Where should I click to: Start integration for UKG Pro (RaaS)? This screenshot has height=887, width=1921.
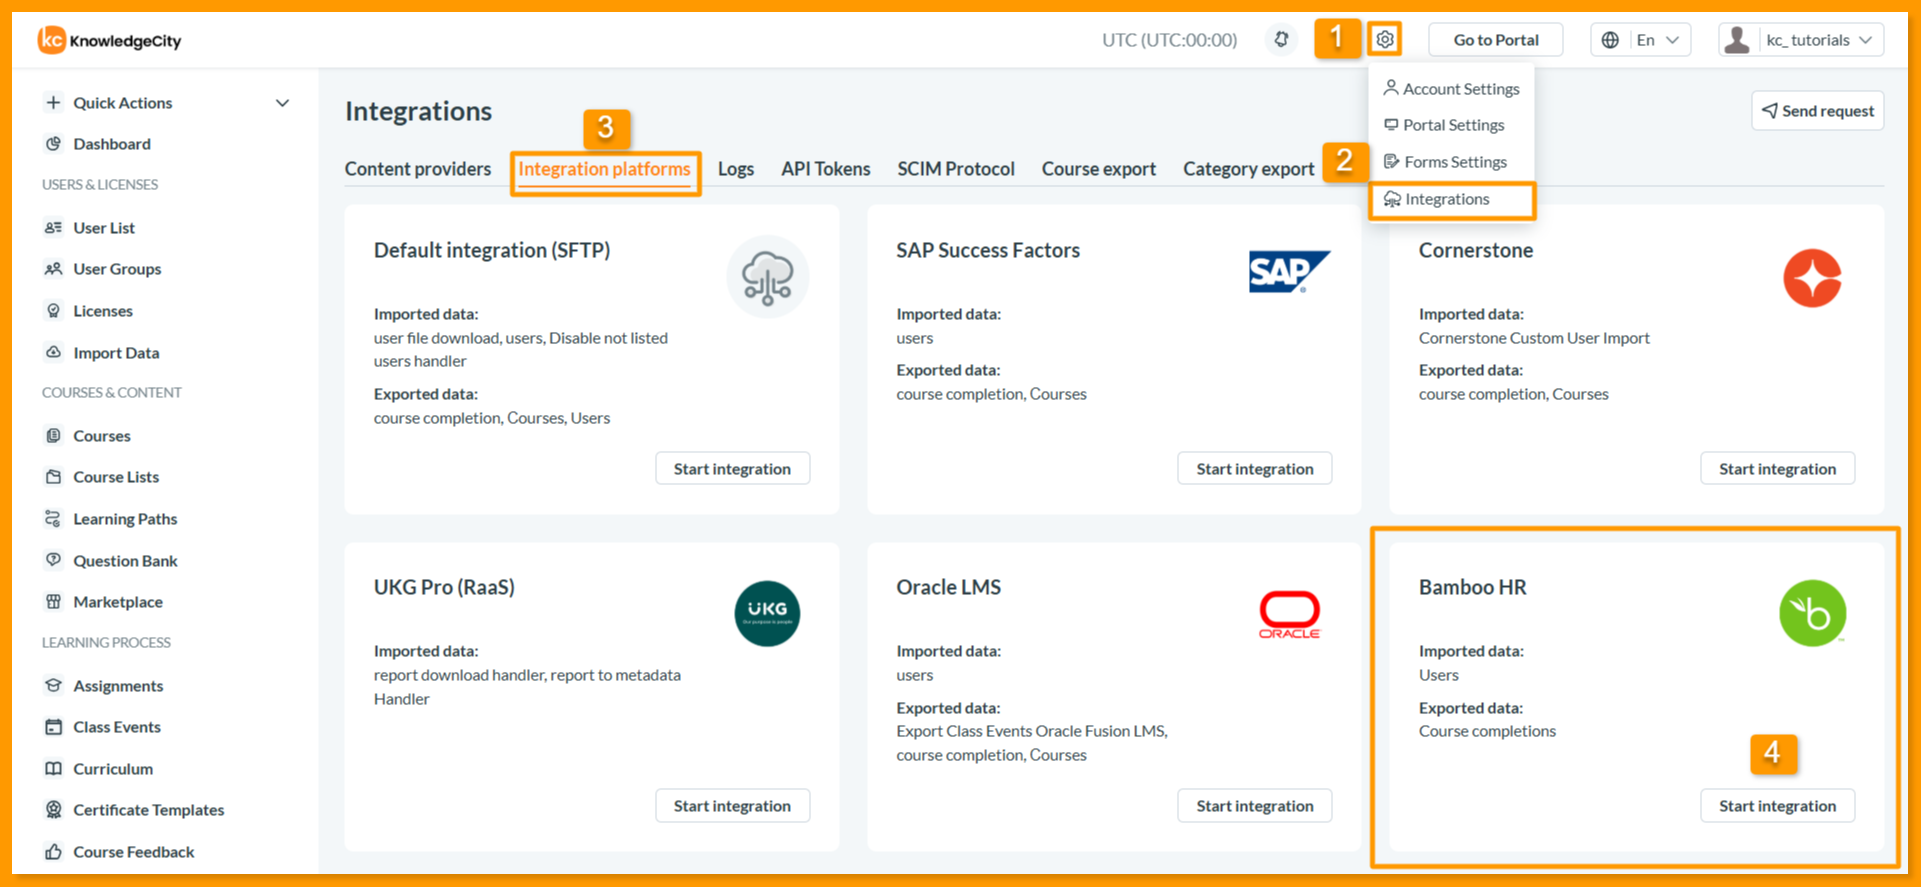(733, 806)
